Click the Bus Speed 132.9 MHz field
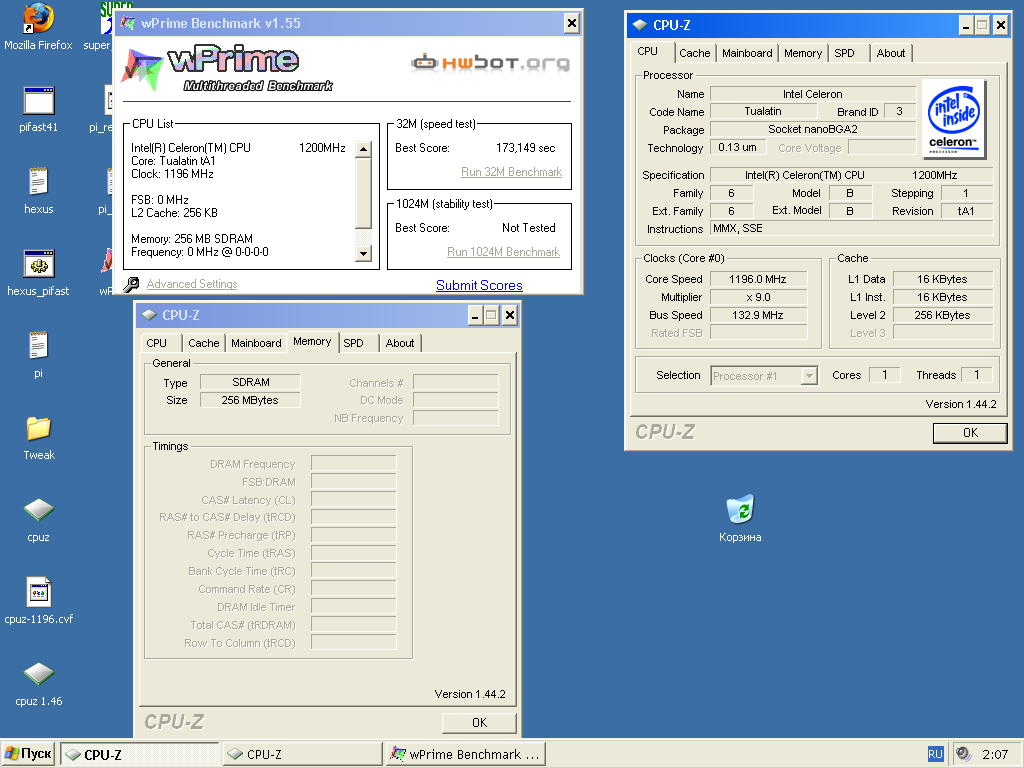This screenshot has height=768, width=1024. (x=758, y=315)
